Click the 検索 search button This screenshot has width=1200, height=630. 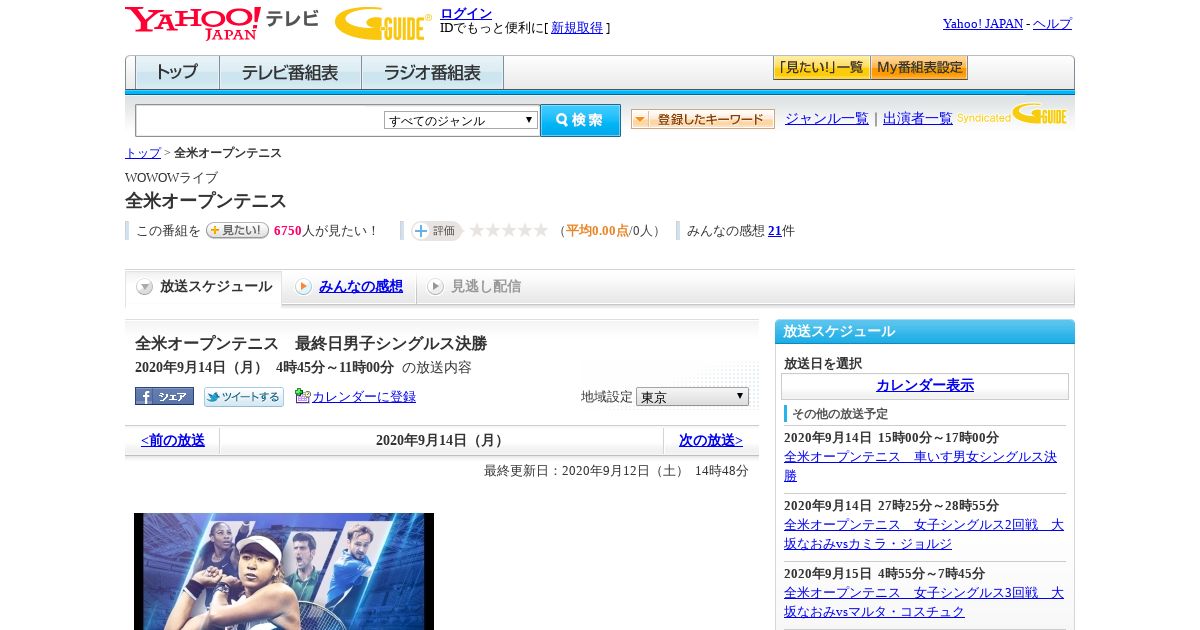(580, 120)
